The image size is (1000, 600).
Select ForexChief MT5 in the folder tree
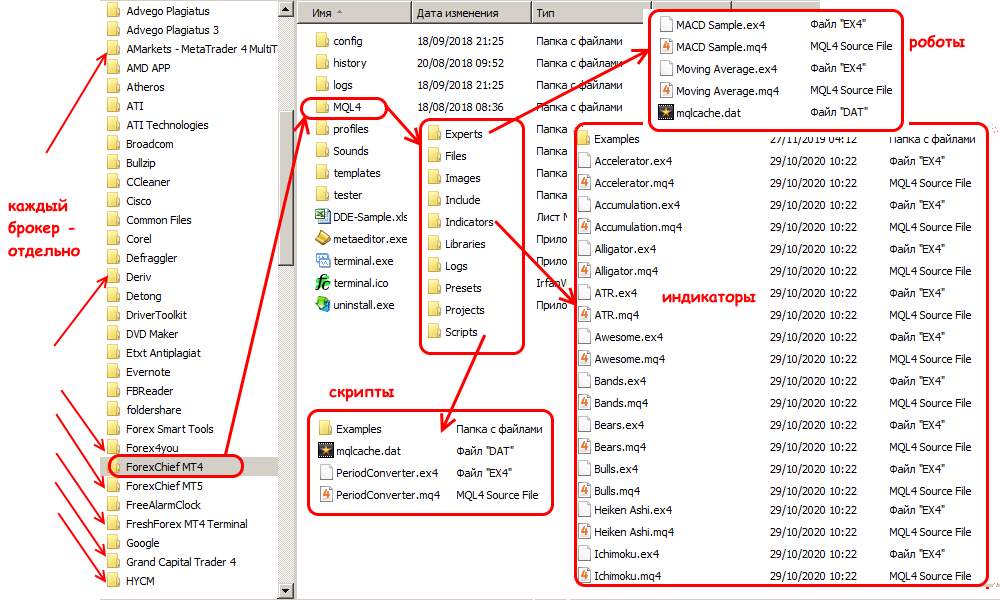point(164,486)
